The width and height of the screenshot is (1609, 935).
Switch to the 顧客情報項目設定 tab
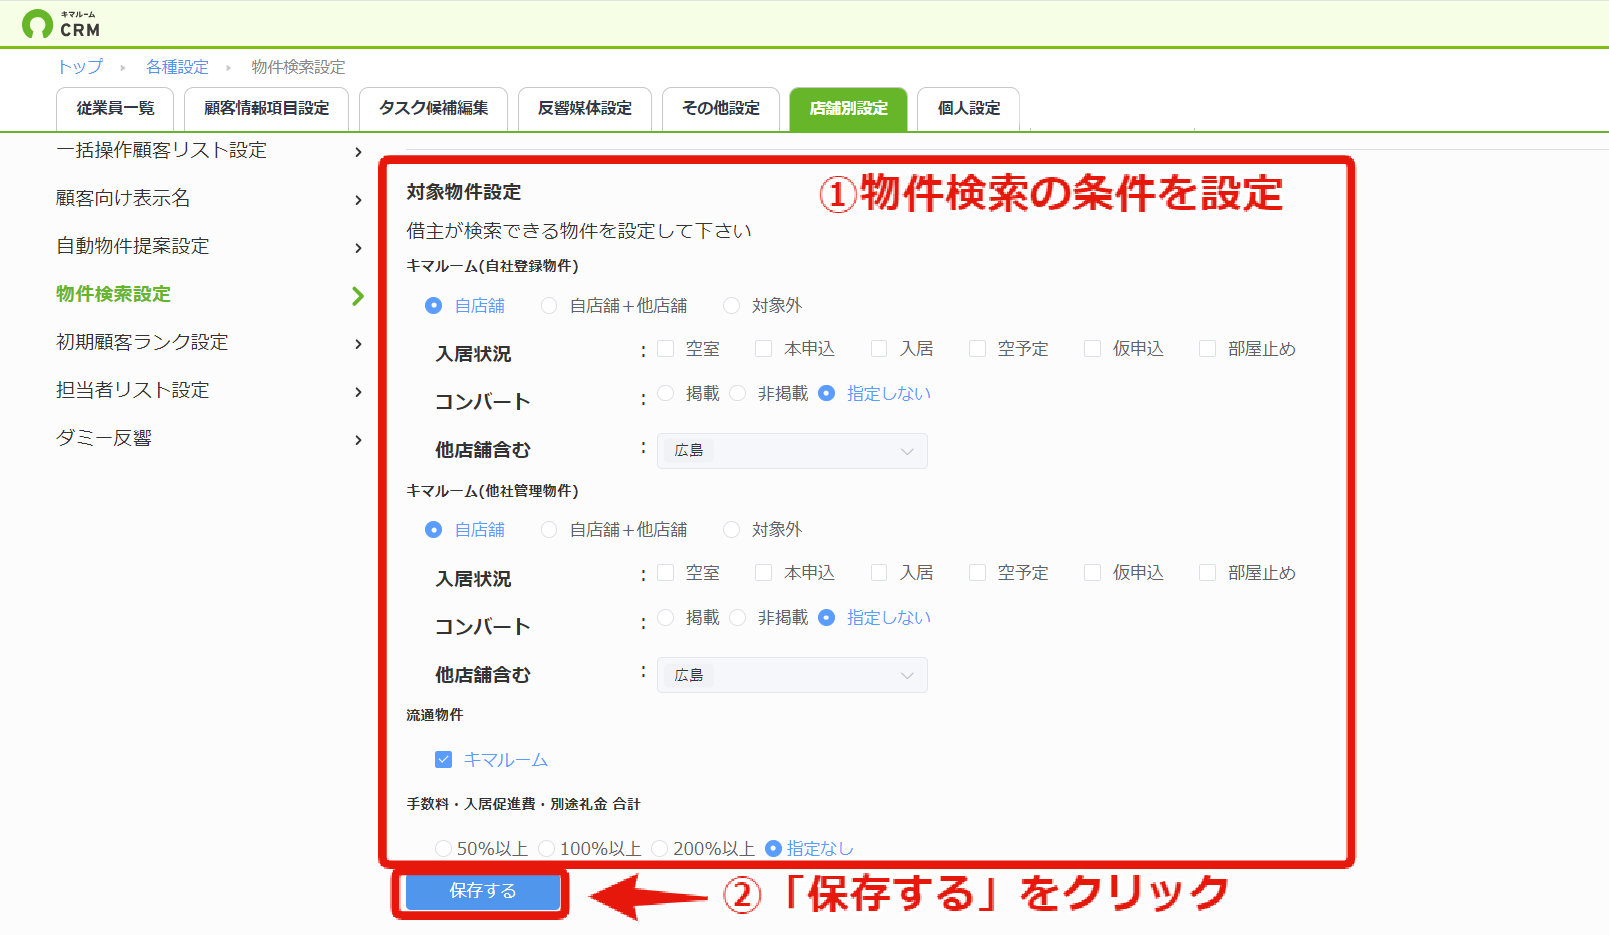click(267, 109)
